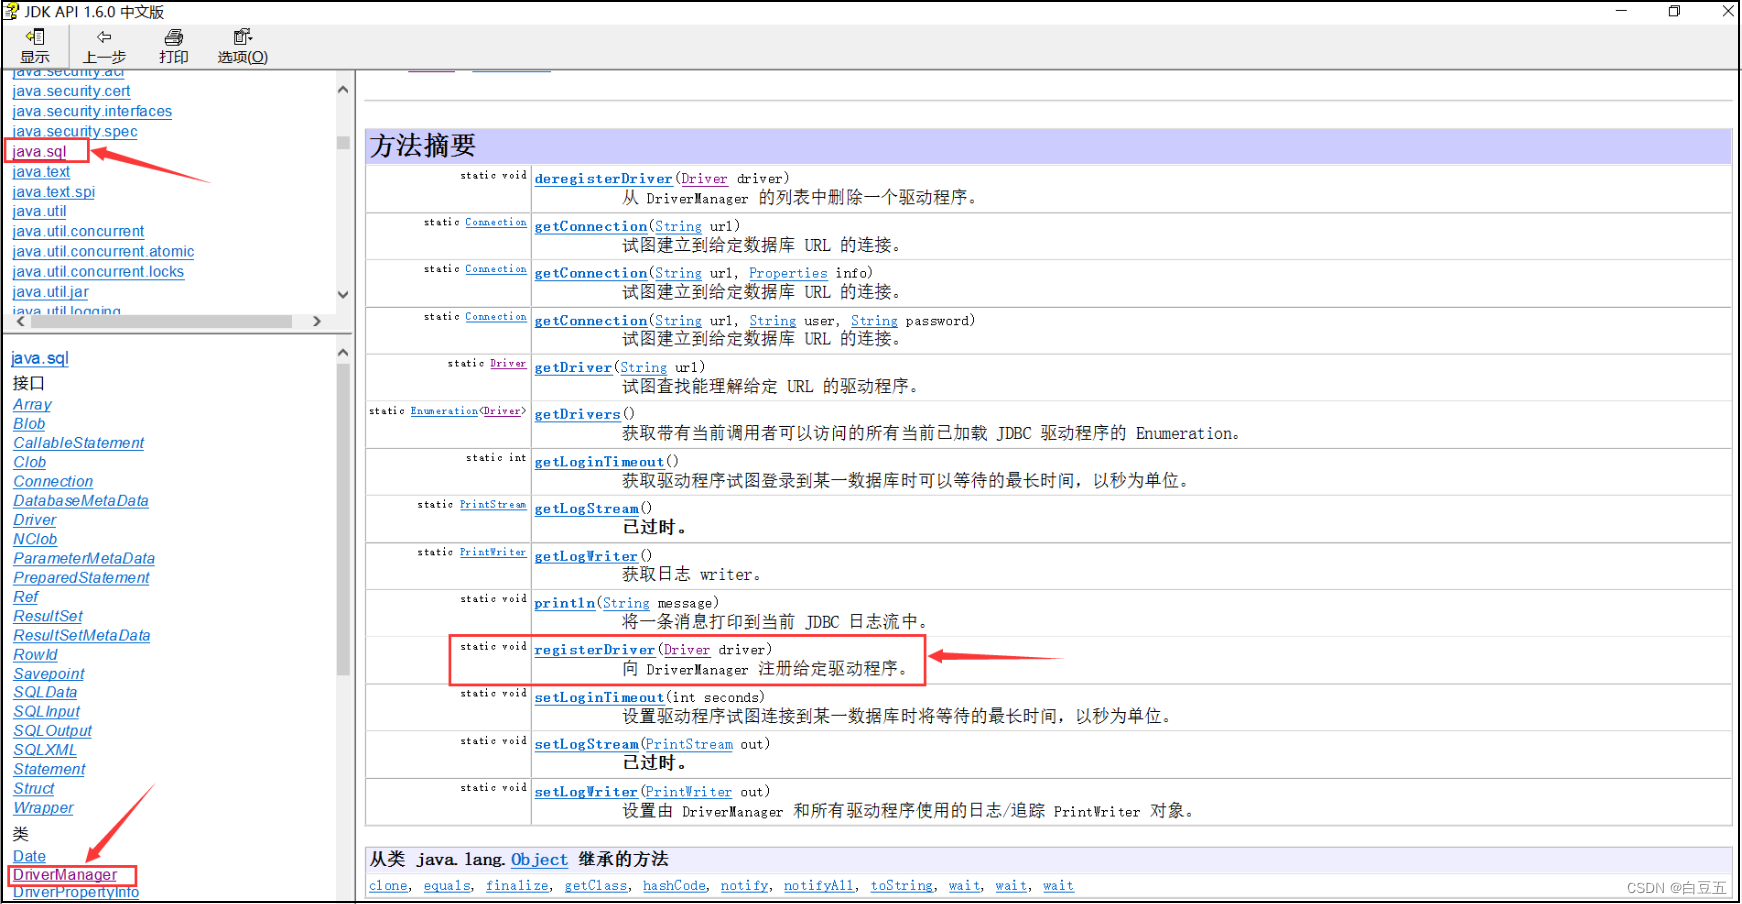Open java.security.interfaces package
1742x904 pixels.
[x=92, y=111]
